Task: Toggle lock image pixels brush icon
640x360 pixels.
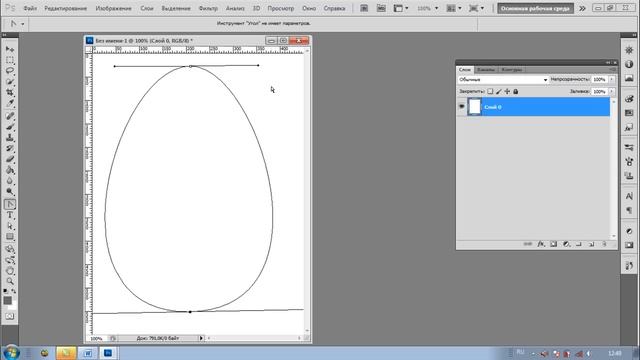Action: coord(499,91)
